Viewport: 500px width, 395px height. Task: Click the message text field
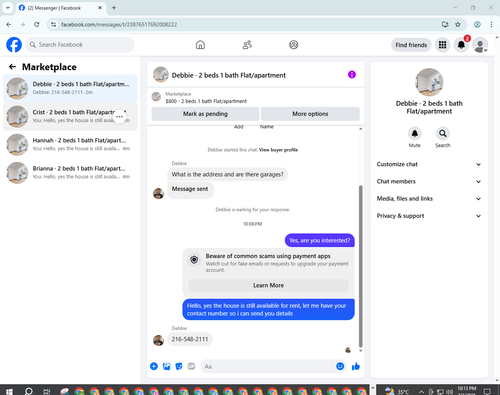(x=267, y=366)
